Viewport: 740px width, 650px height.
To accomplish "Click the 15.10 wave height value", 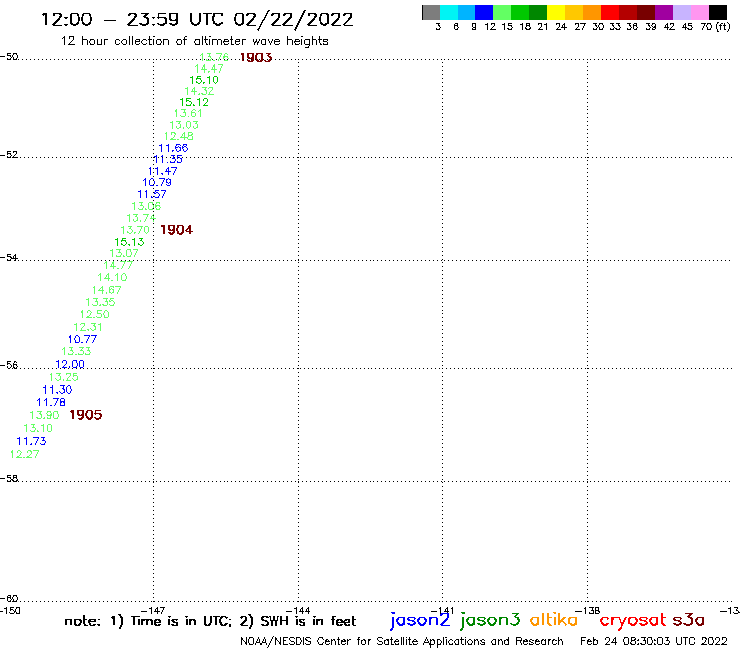I will pyautogui.click(x=204, y=80).
